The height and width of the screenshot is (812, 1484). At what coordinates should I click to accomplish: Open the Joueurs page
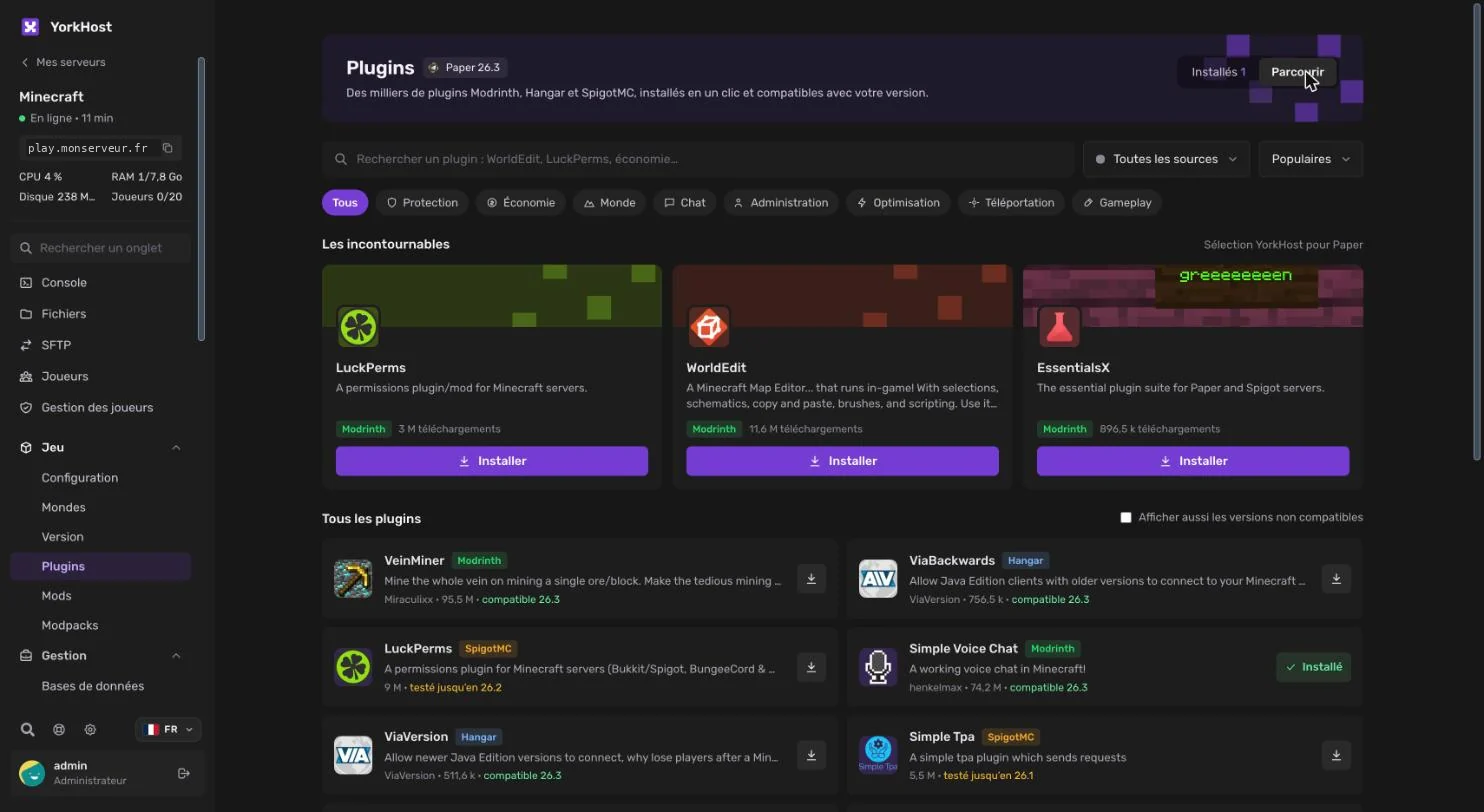100,376
